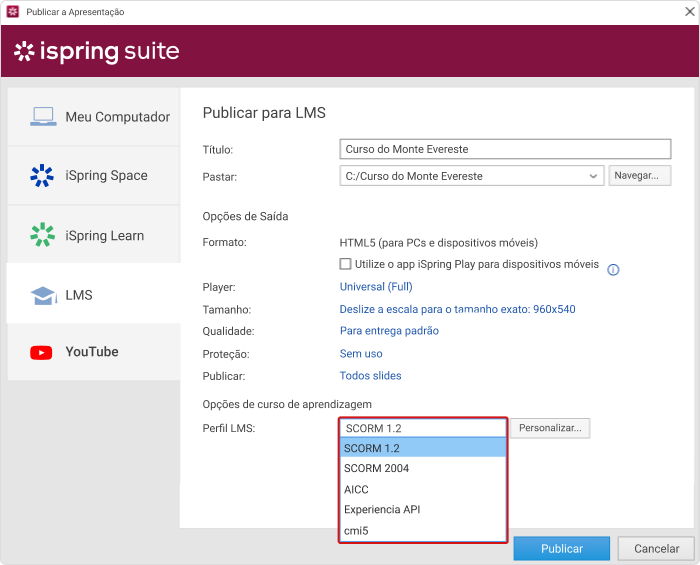Click the iSpring app icon in title bar
The width and height of the screenshot is (700, 565).
click(12, 12)
